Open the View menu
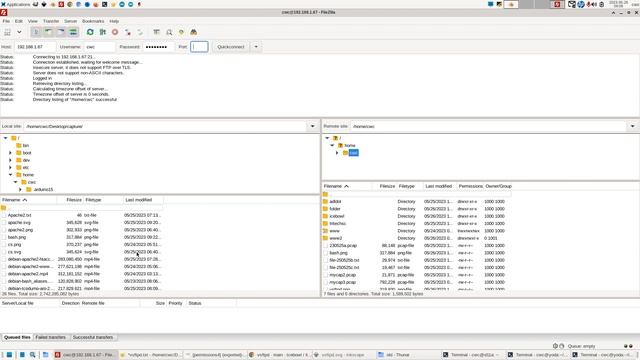The height and width of the screenshot is (360, 640). [33, 21]
